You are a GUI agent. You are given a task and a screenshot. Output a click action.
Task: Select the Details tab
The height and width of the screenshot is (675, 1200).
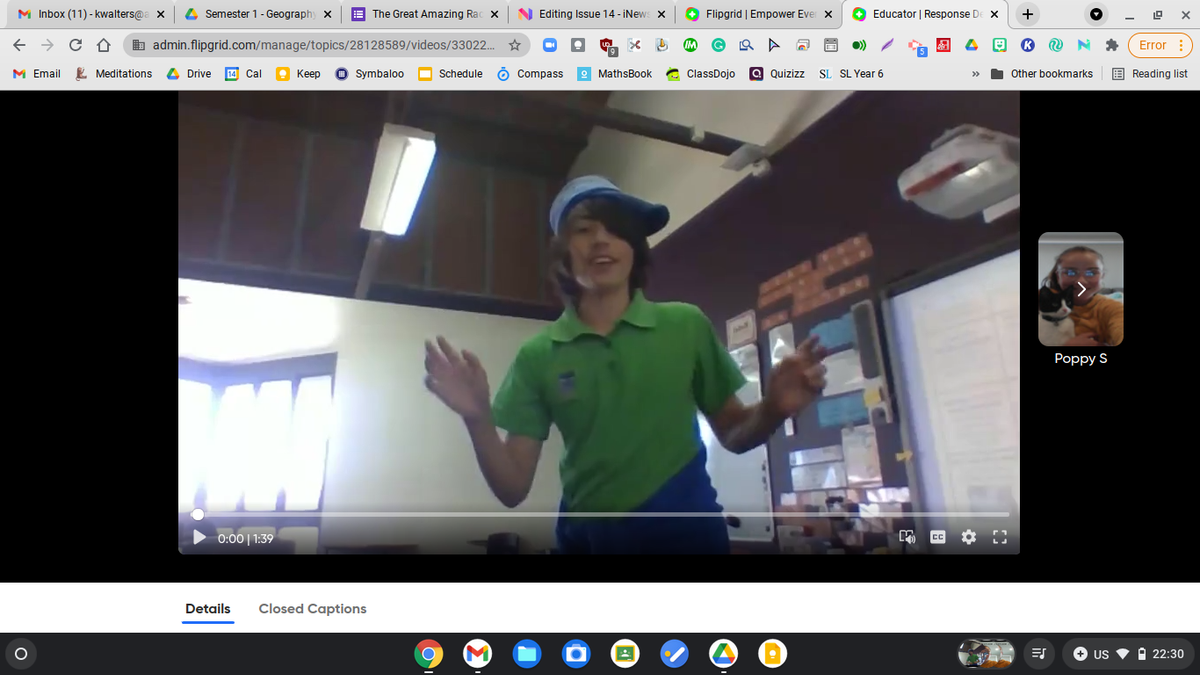click(208, 609)
